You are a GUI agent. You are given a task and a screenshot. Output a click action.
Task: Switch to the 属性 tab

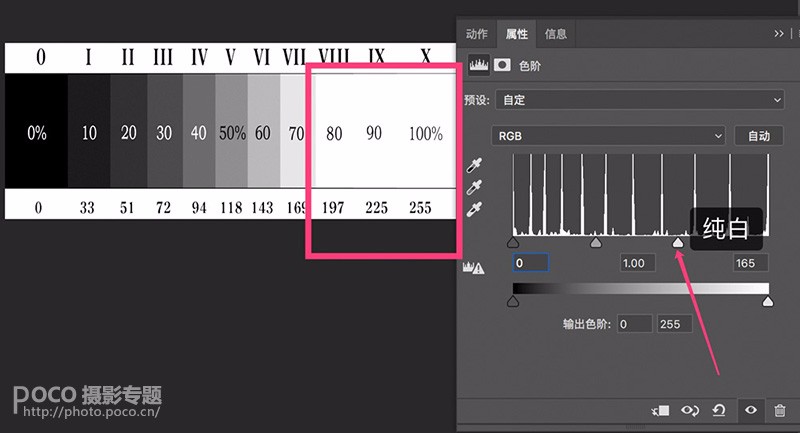[516, 34]
